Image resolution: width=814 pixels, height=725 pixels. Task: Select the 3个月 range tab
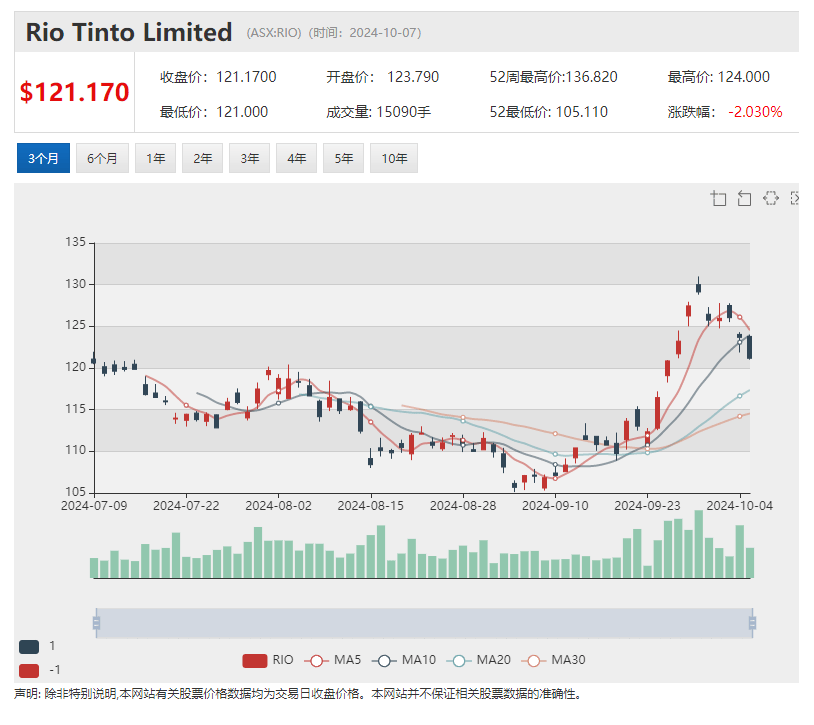coord(43,158)
